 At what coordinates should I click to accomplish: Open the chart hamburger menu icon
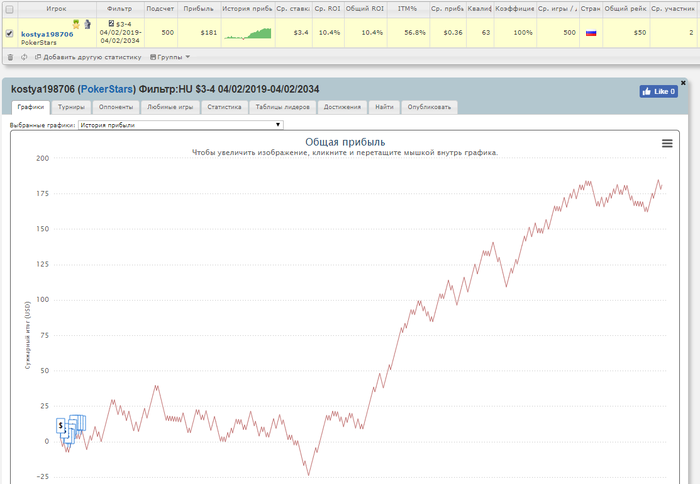pos(667,143)
